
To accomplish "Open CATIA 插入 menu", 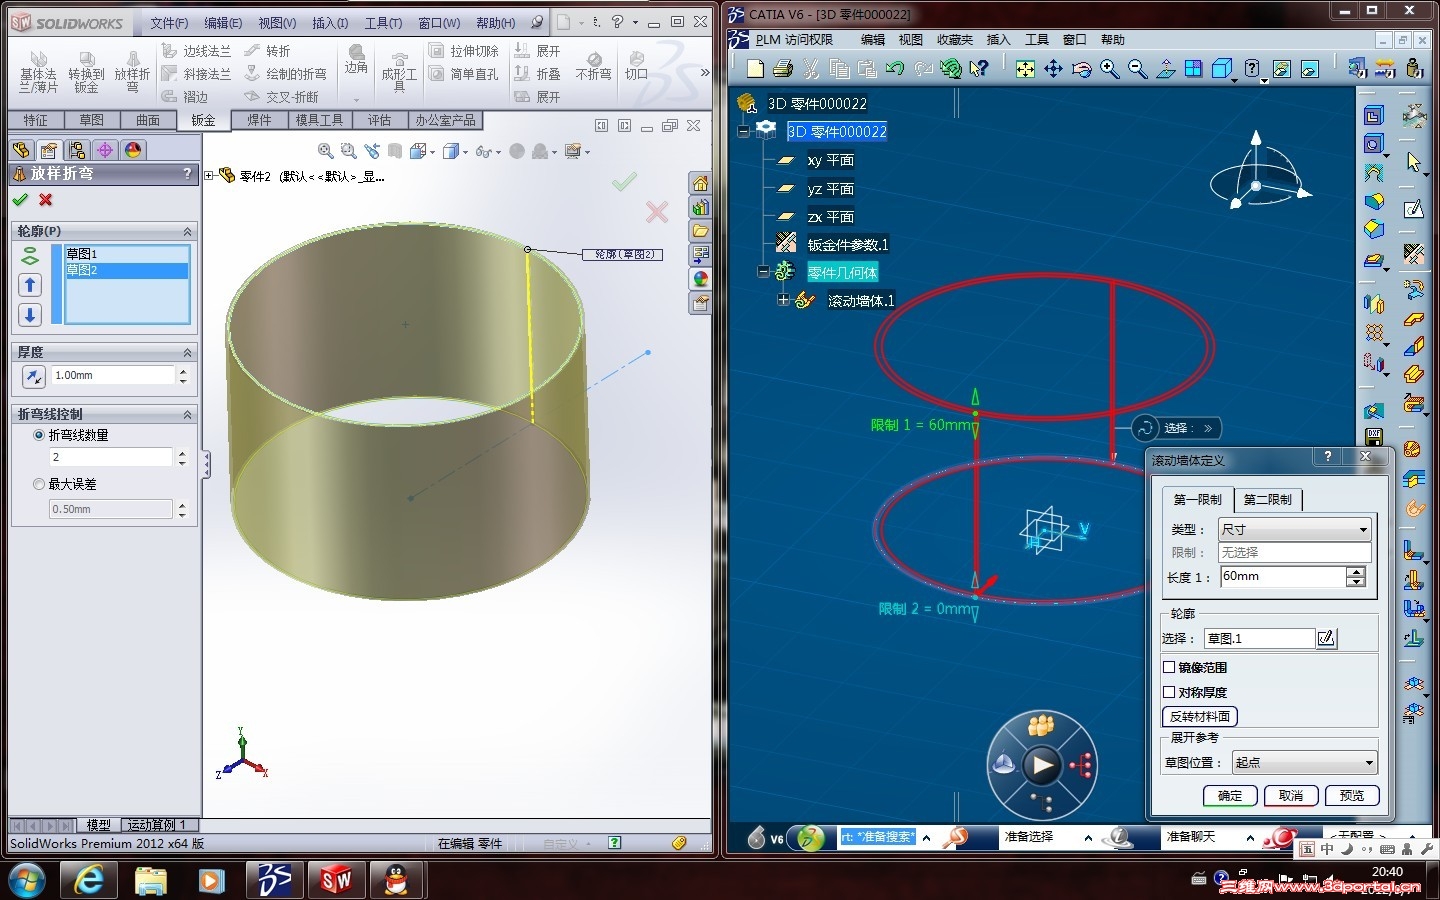I will 998,40.
